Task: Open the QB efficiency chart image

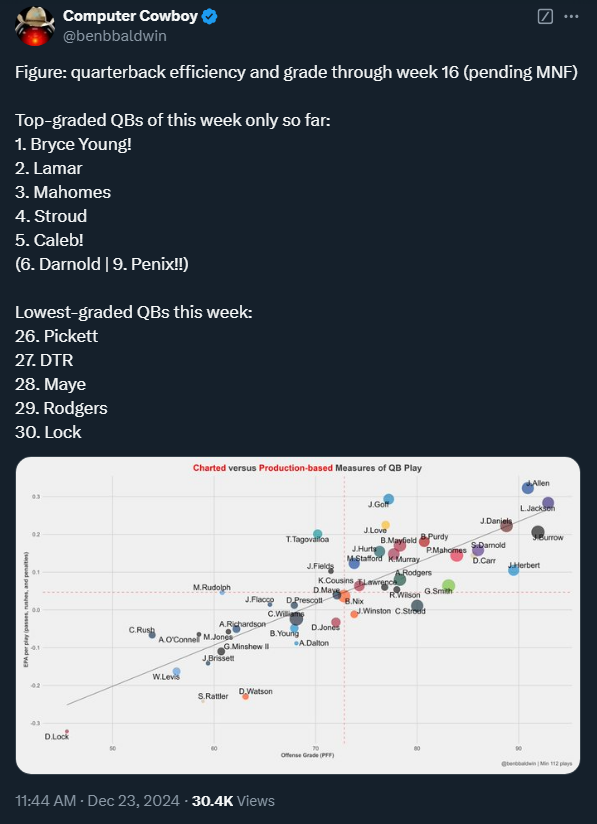Action: click(x=298, y=615)
